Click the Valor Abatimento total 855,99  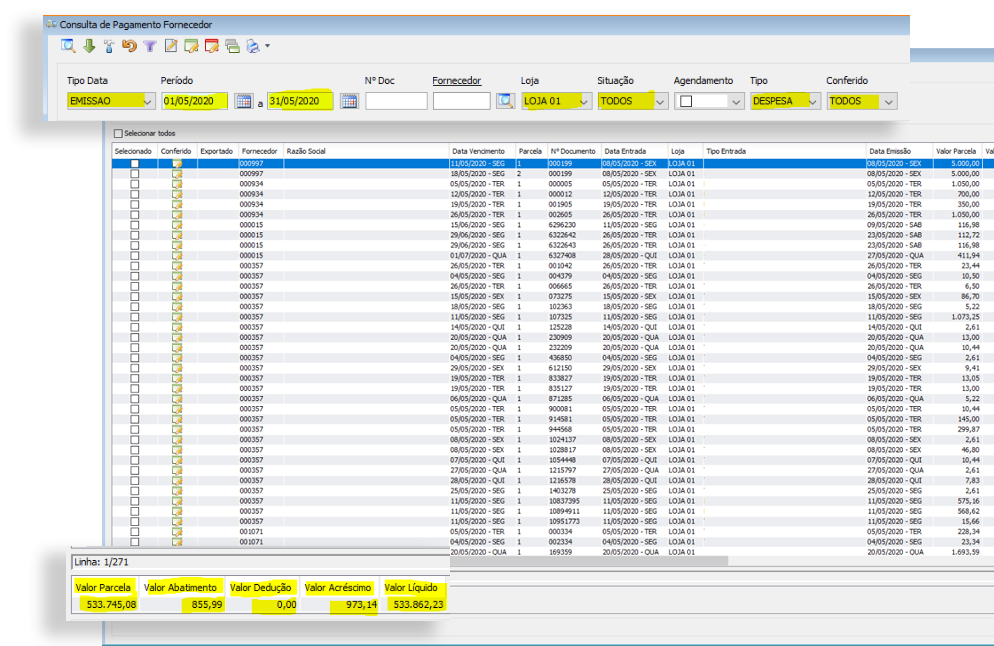[x=207, y=605]
